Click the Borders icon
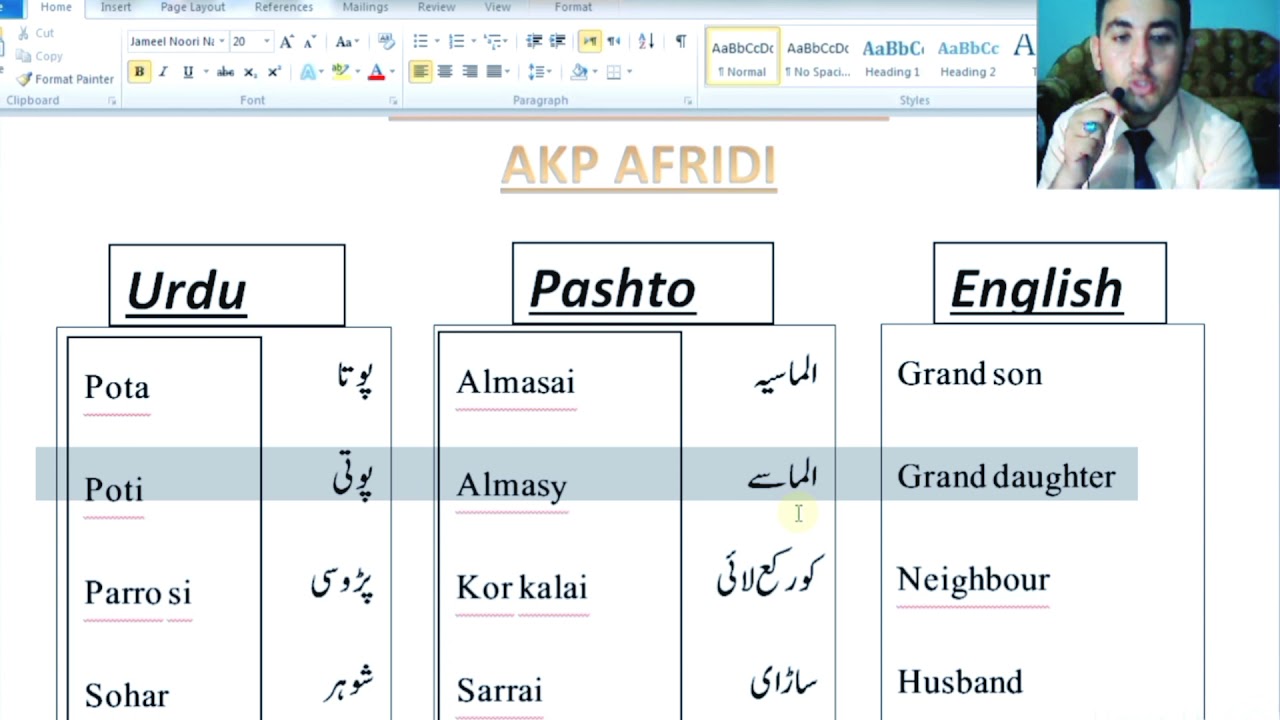Screen dimensions: 1280x720 point(614,72)
